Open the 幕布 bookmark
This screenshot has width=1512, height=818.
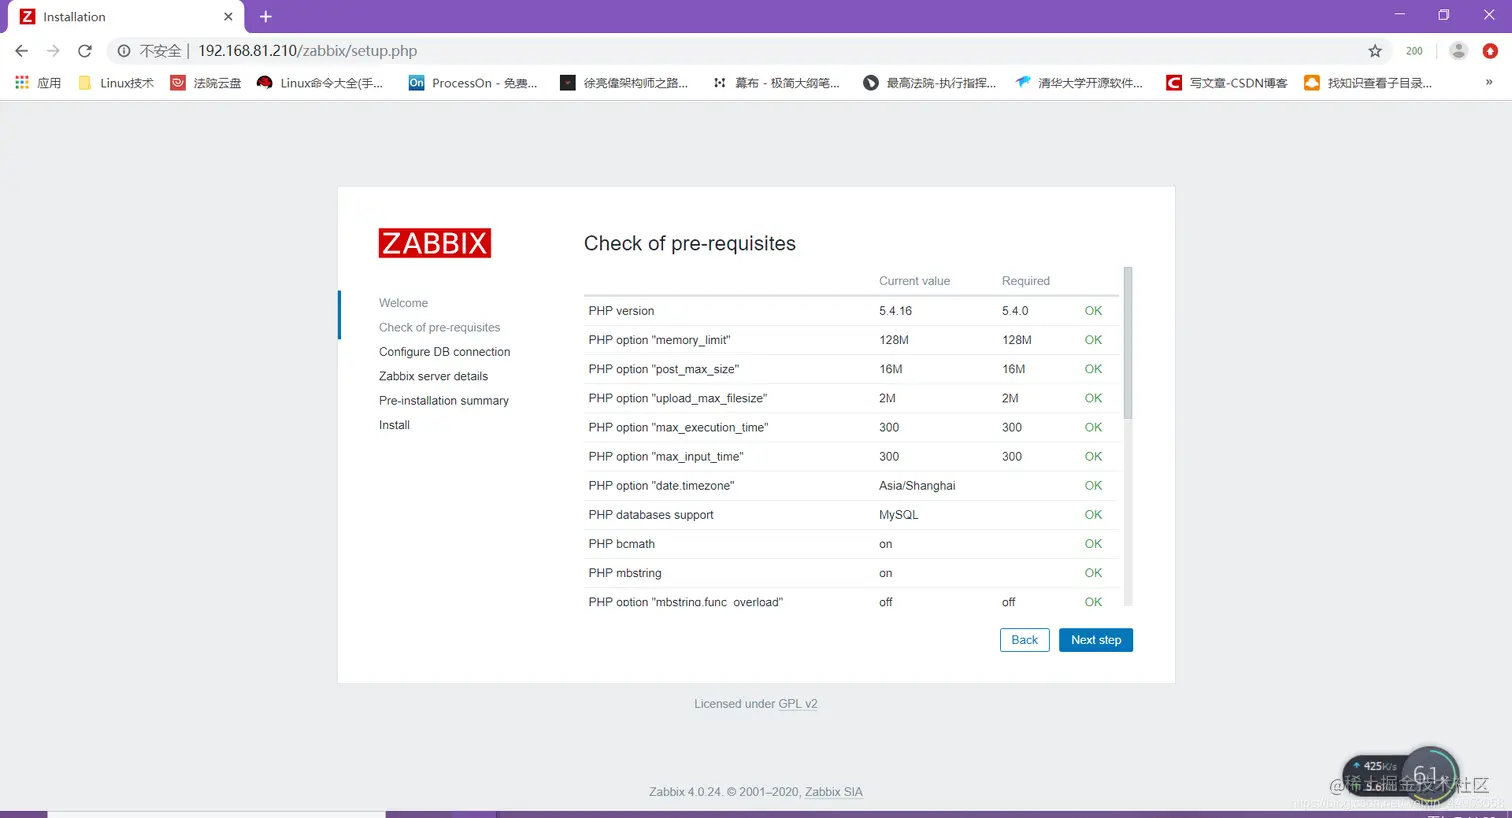(x=776, y=83)
